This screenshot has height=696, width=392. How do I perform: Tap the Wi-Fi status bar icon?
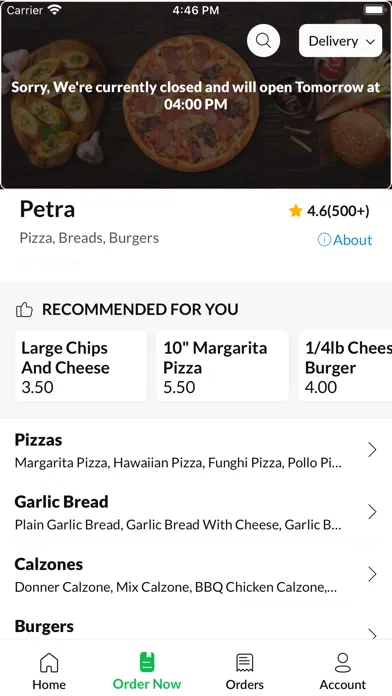[x=55, y=10]
